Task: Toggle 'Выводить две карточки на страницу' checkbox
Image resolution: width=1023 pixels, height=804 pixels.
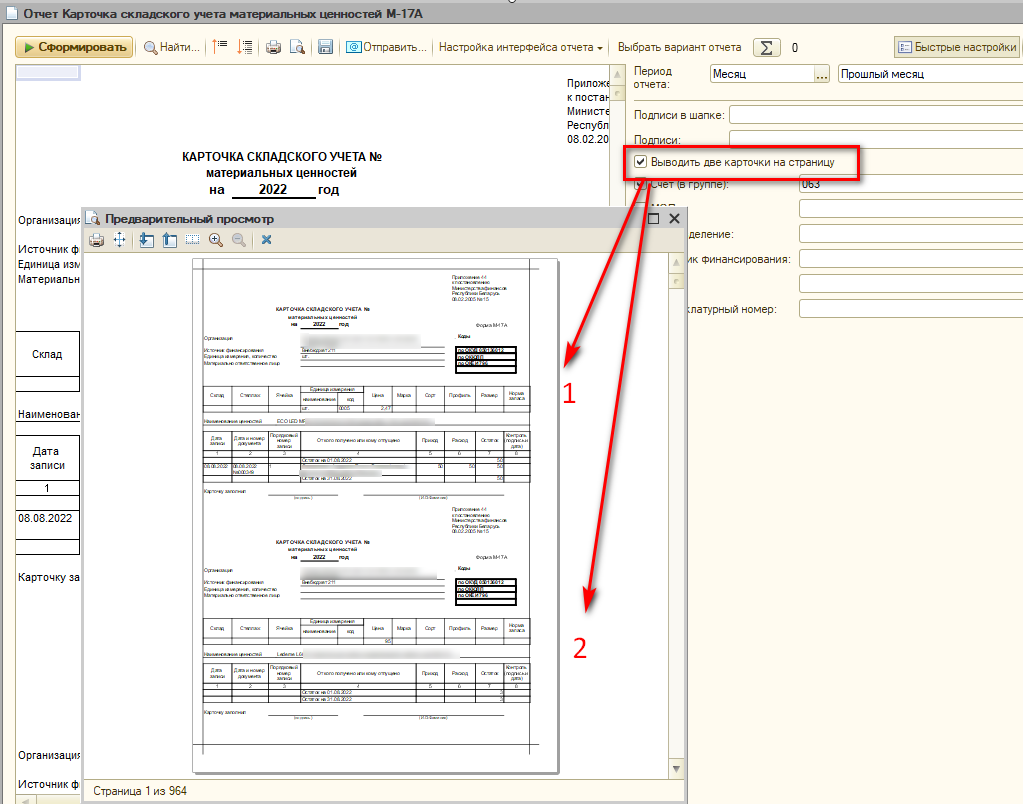Action: click(640, 161)
